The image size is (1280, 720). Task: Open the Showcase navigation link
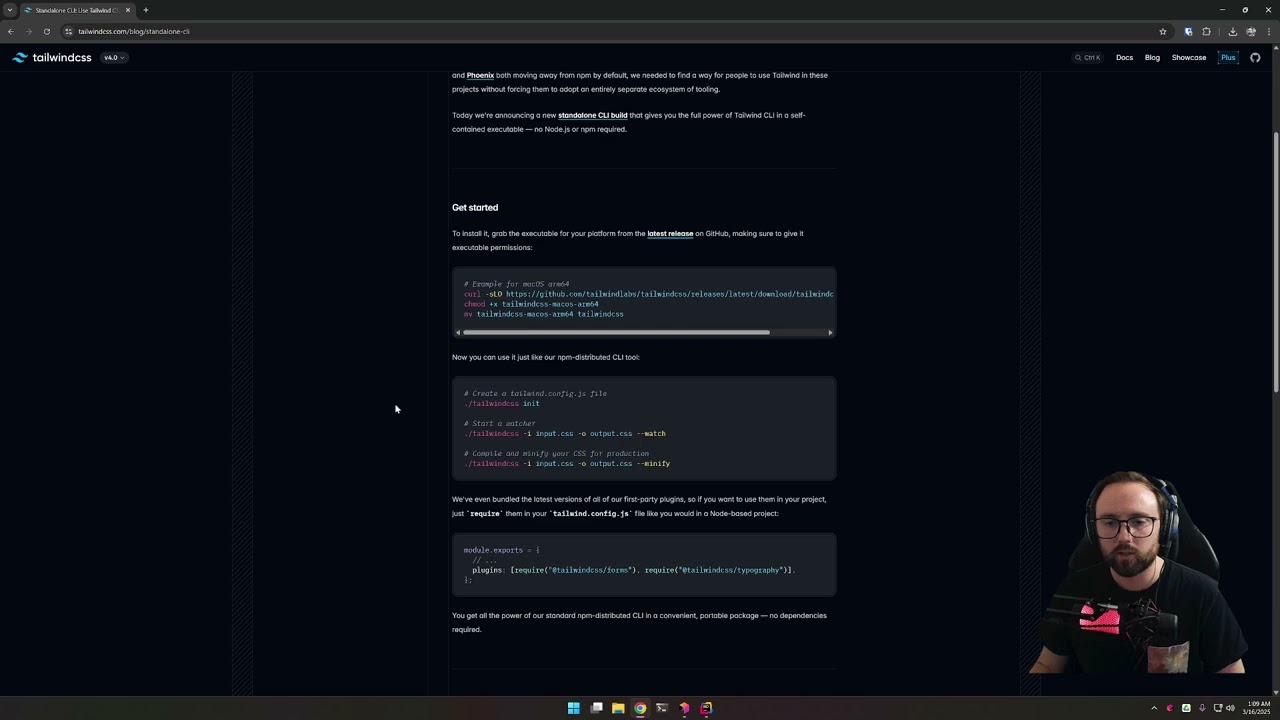tap(1189, 58)
